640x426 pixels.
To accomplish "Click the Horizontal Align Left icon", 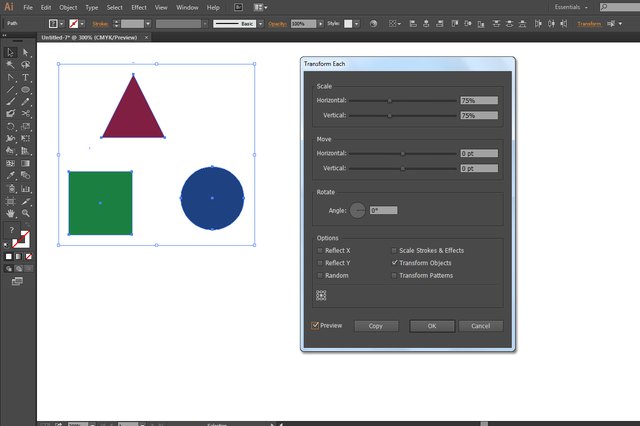I will 413,24.
